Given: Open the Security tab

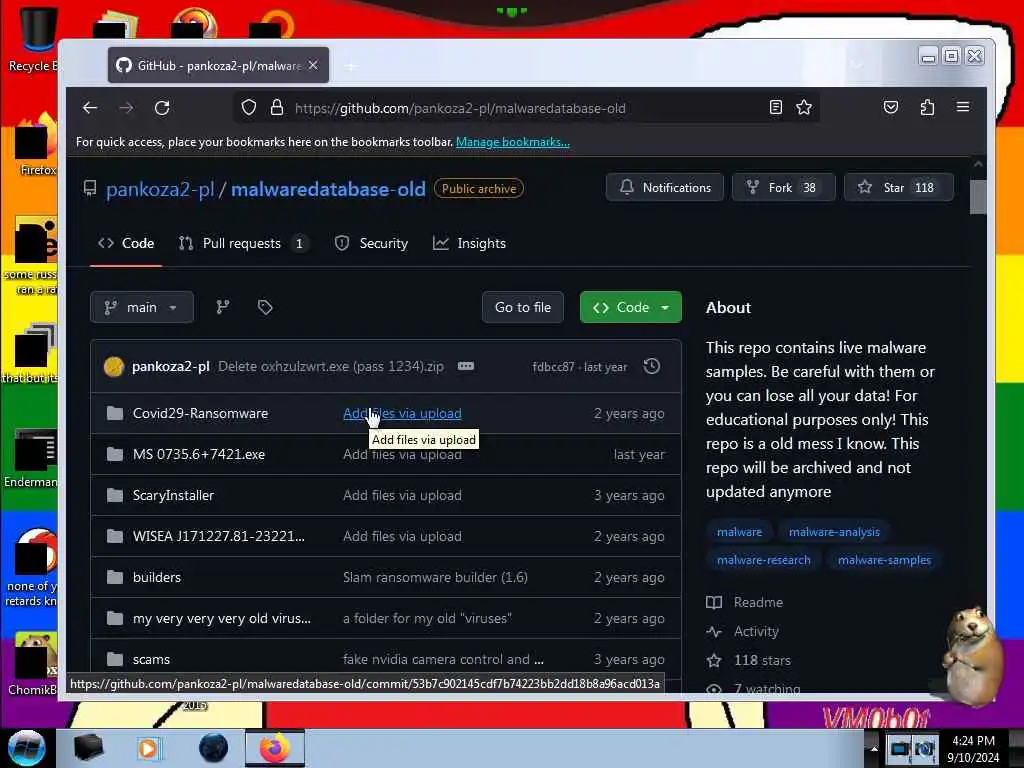Looking at the screenshot, I should tap(371, 244).
